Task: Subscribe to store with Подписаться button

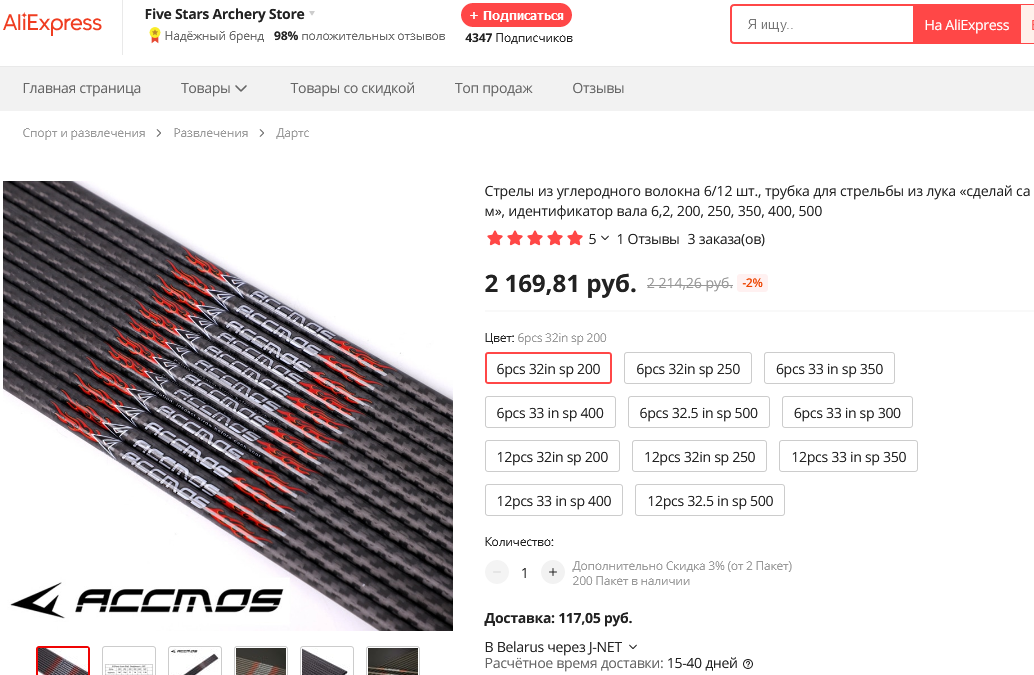Action: coord(516,15)
